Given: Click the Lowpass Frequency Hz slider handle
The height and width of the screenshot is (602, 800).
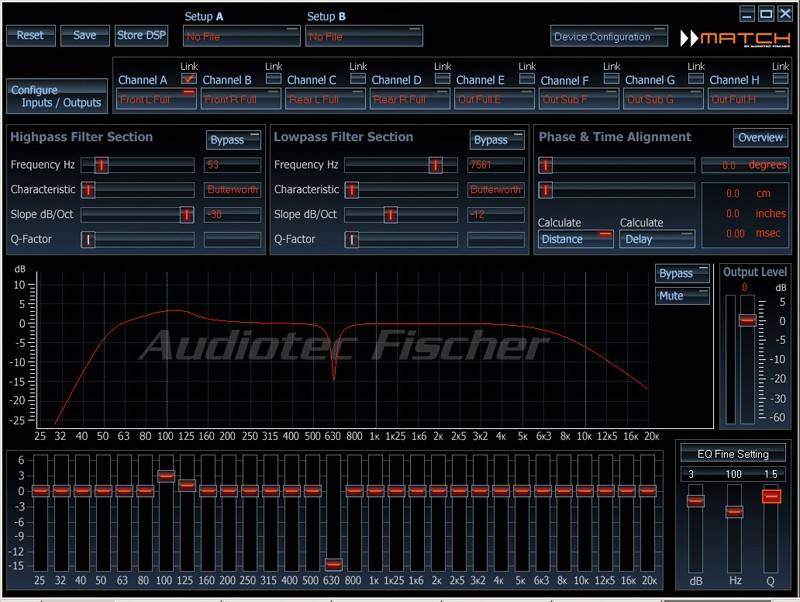Looking at the screenshot, I should 435,165.
